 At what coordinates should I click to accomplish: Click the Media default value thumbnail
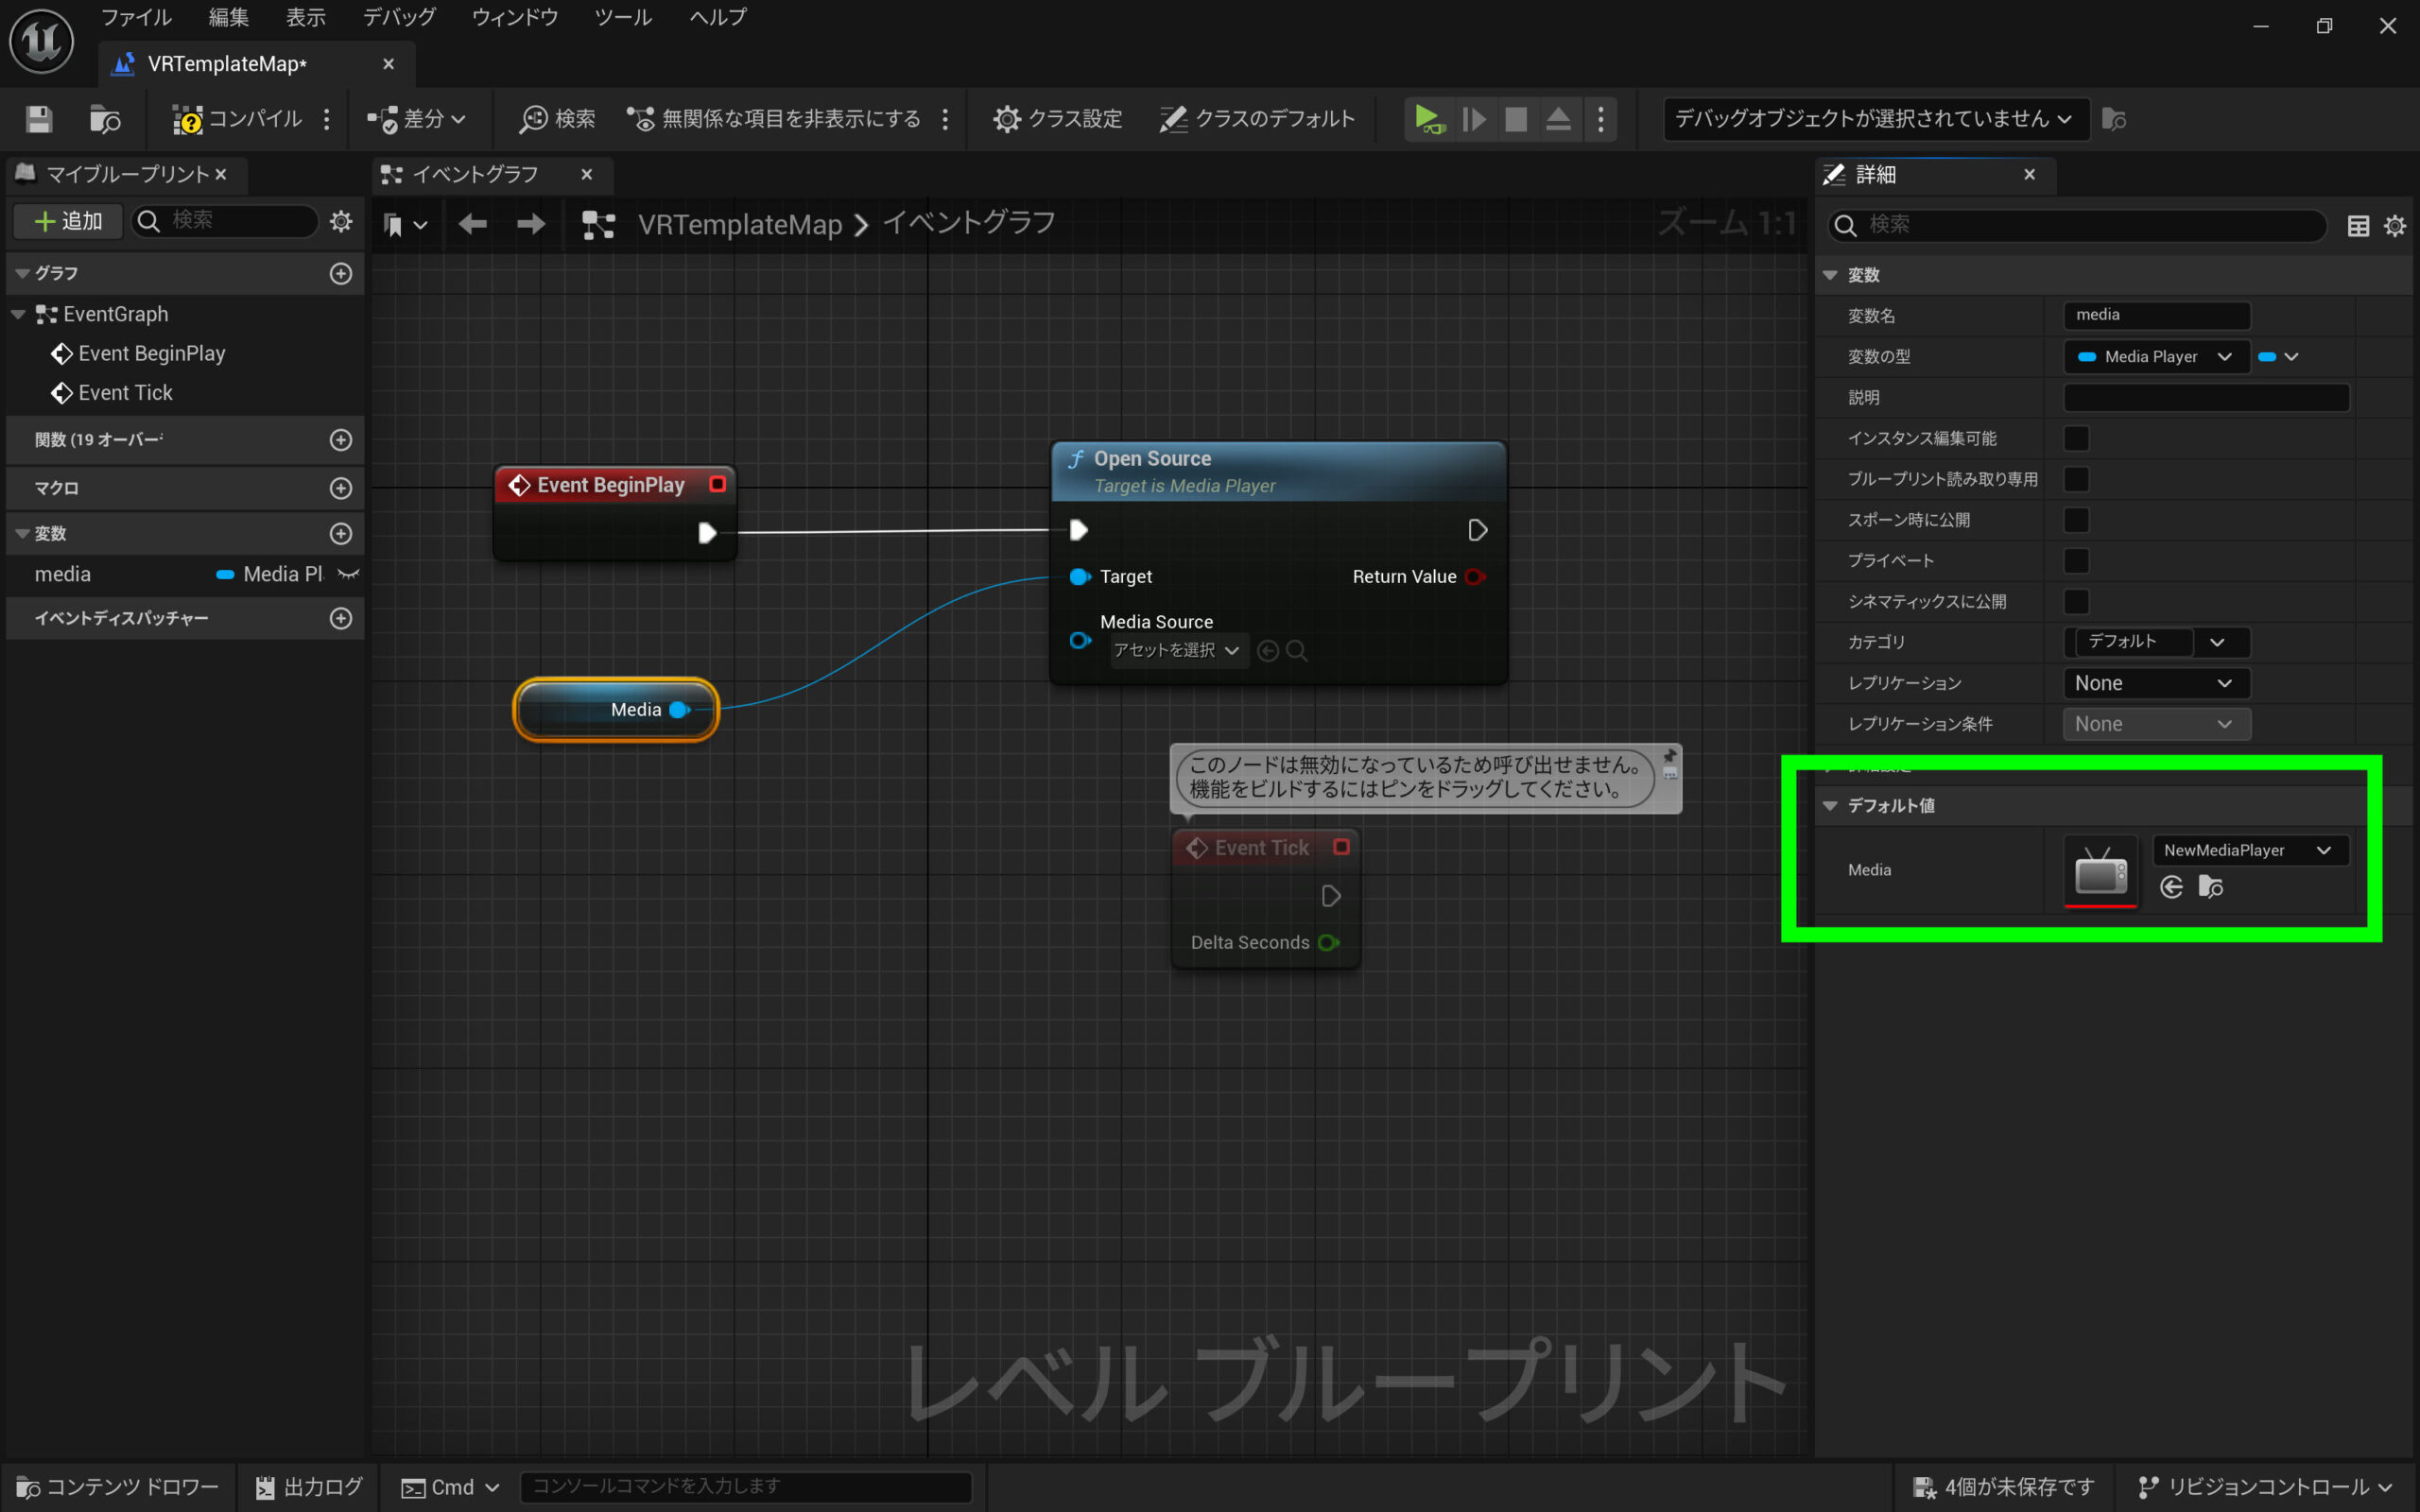[2100, 871]
